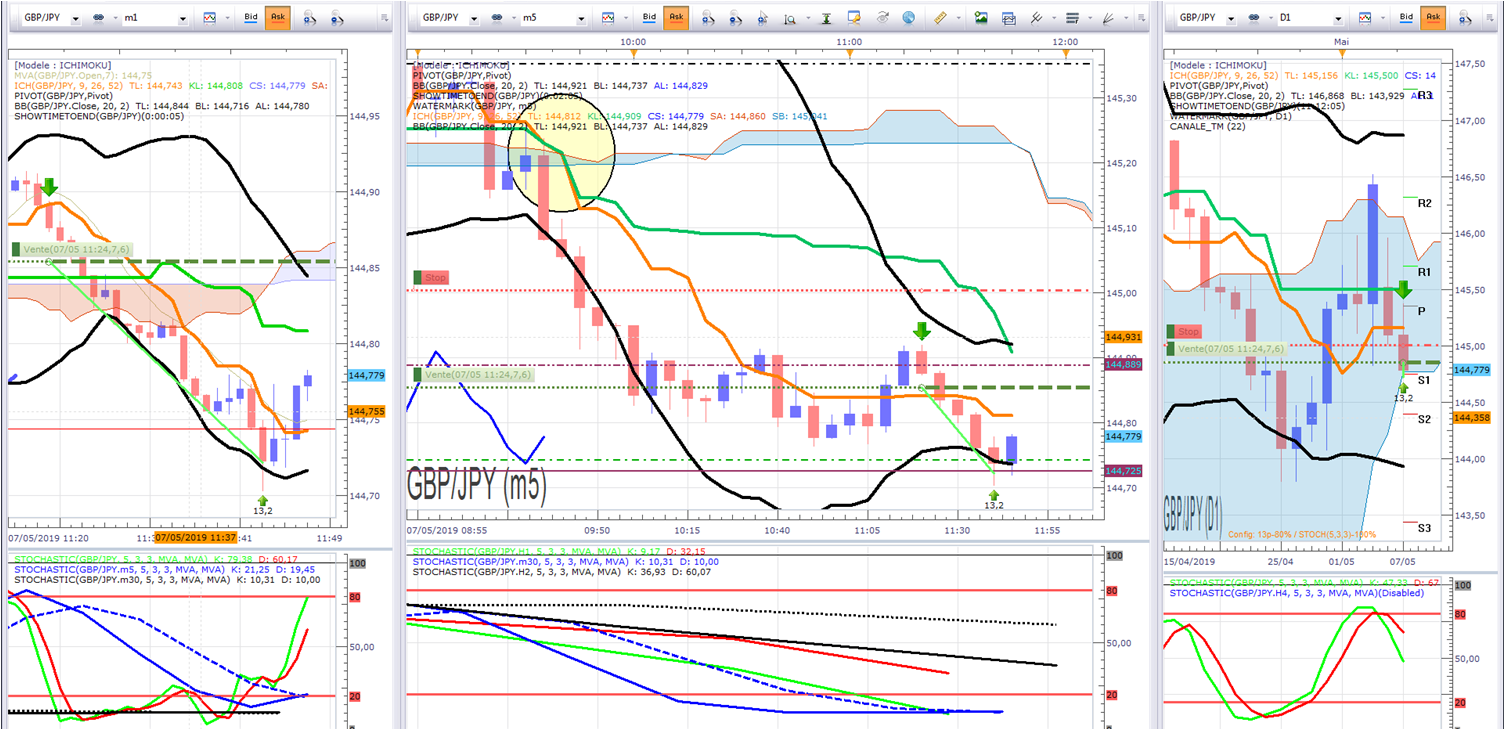Open the D1 timeframe dropdown

click(x=1338, y=19)
